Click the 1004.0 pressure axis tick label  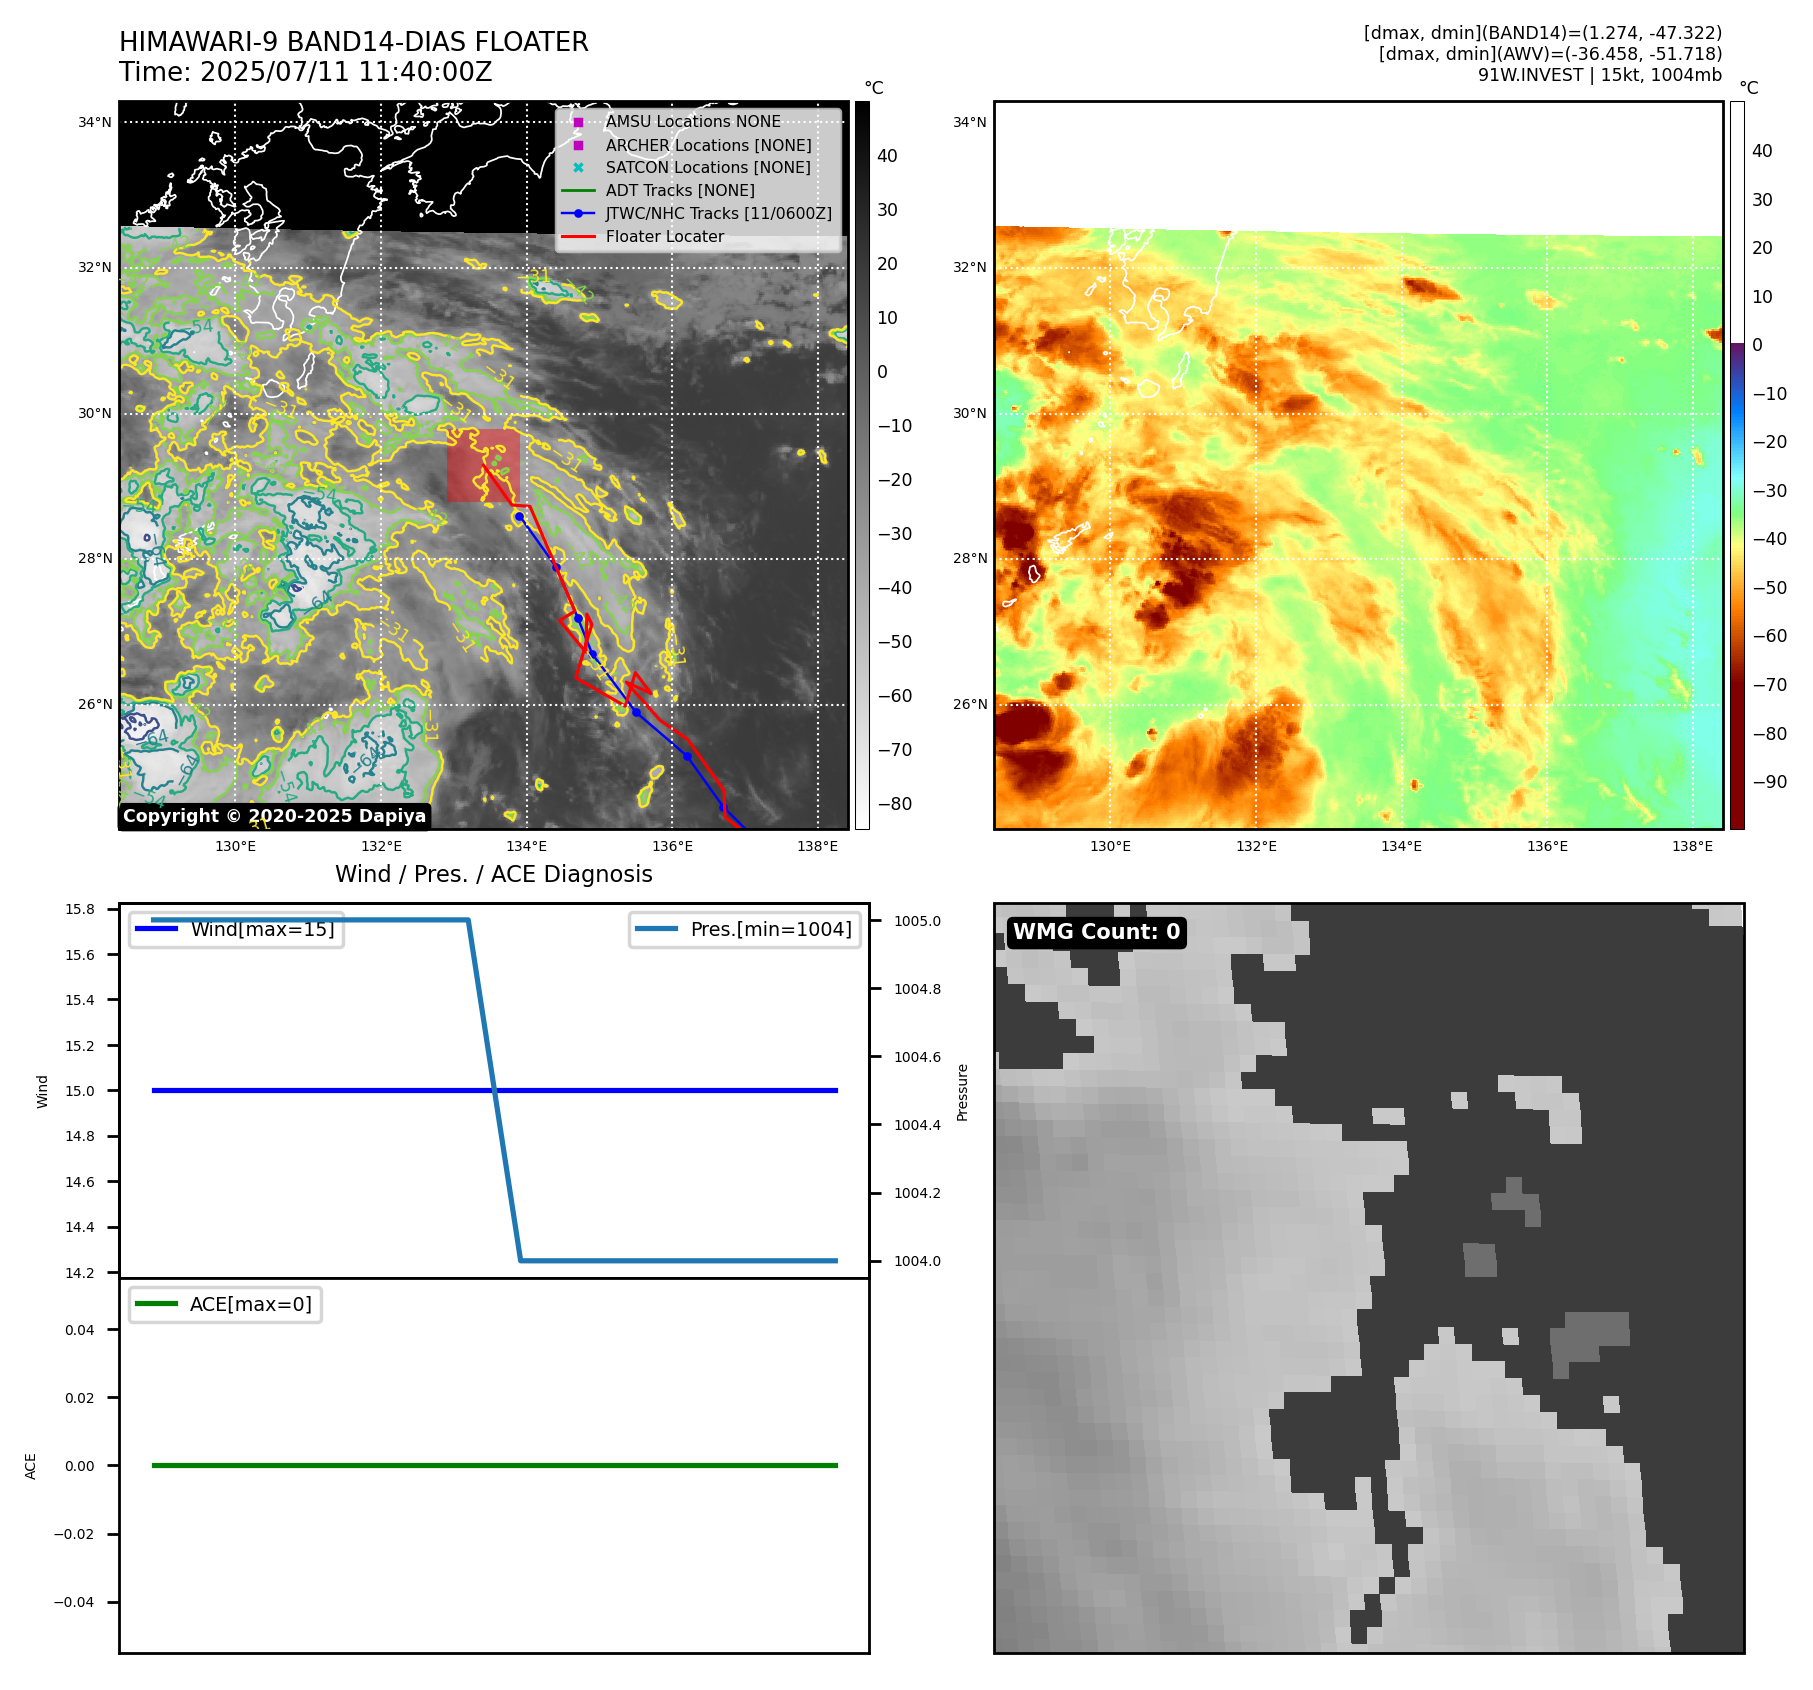click(918, 1261)
